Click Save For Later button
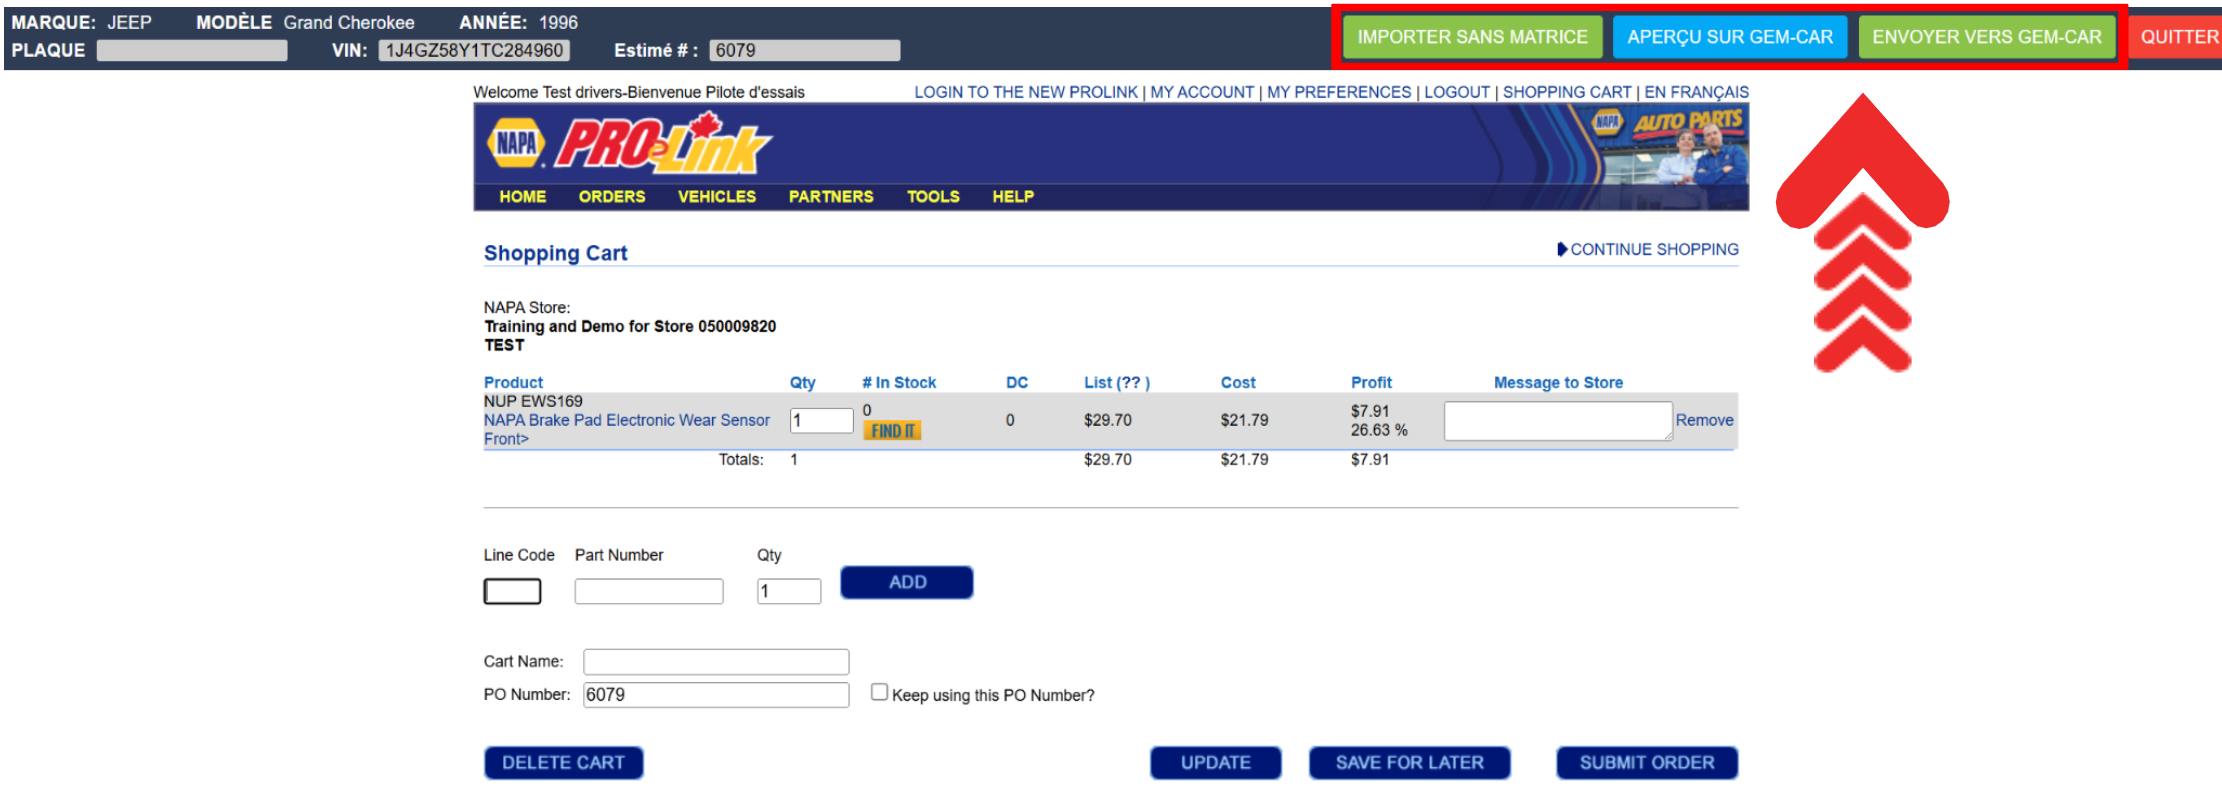 pos(1409,763)
